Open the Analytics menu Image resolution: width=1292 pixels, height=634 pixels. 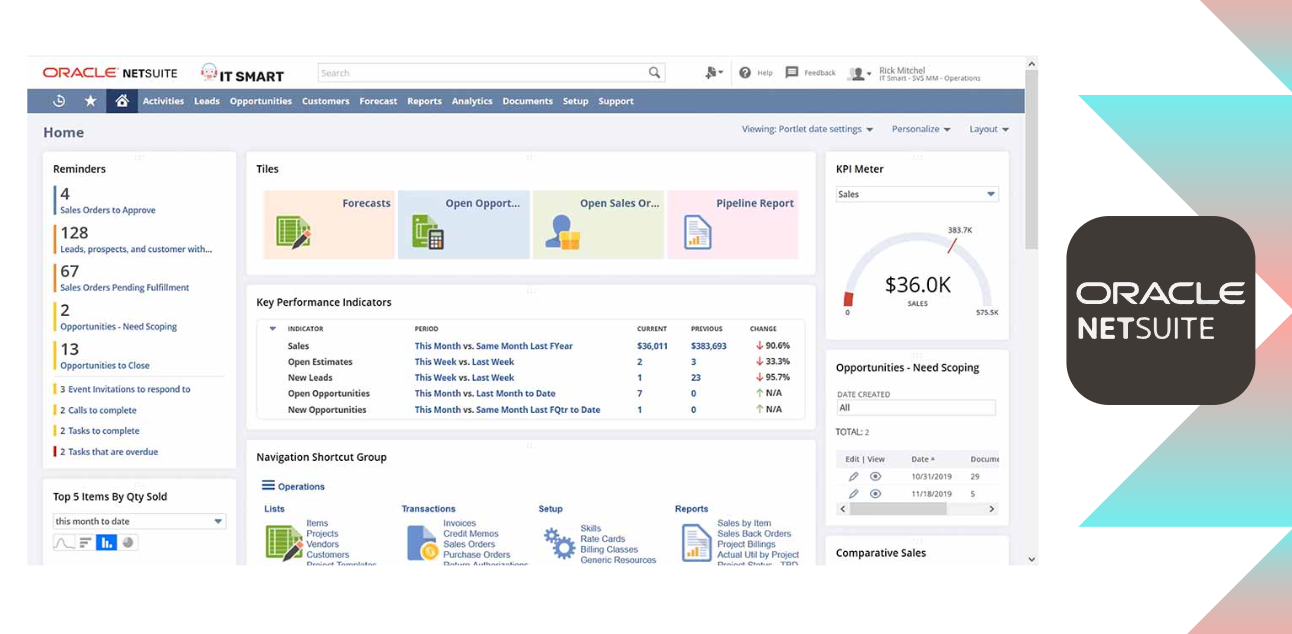coord(472,101)
